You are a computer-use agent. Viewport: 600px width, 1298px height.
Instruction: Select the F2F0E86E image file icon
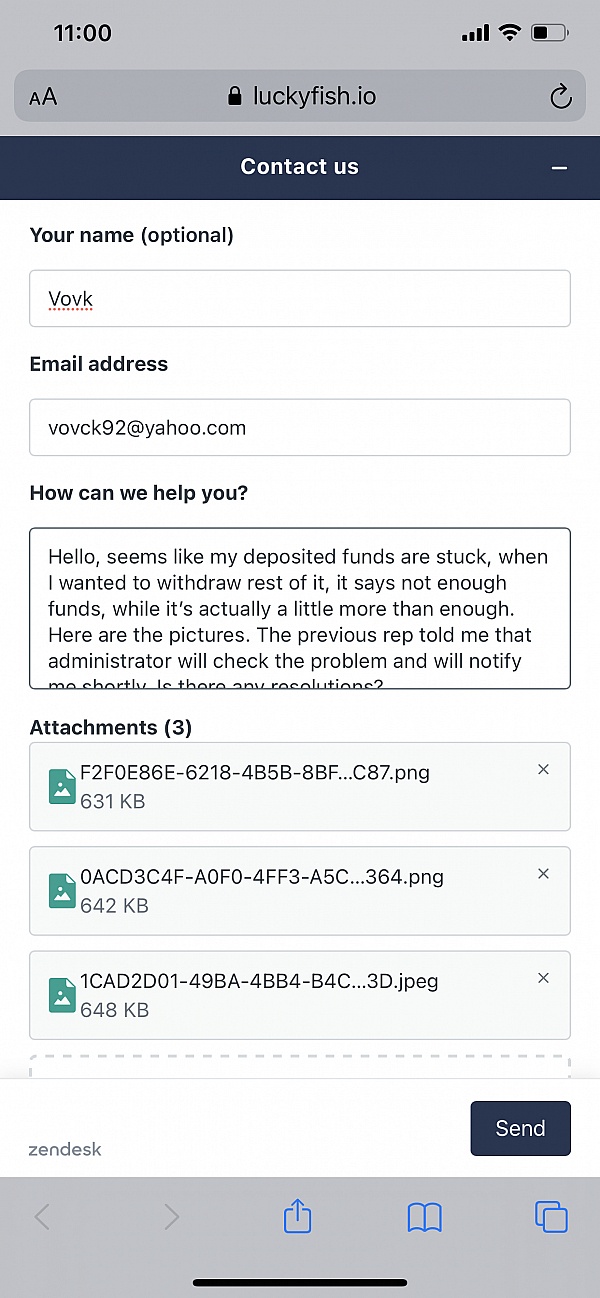(62, 786)
